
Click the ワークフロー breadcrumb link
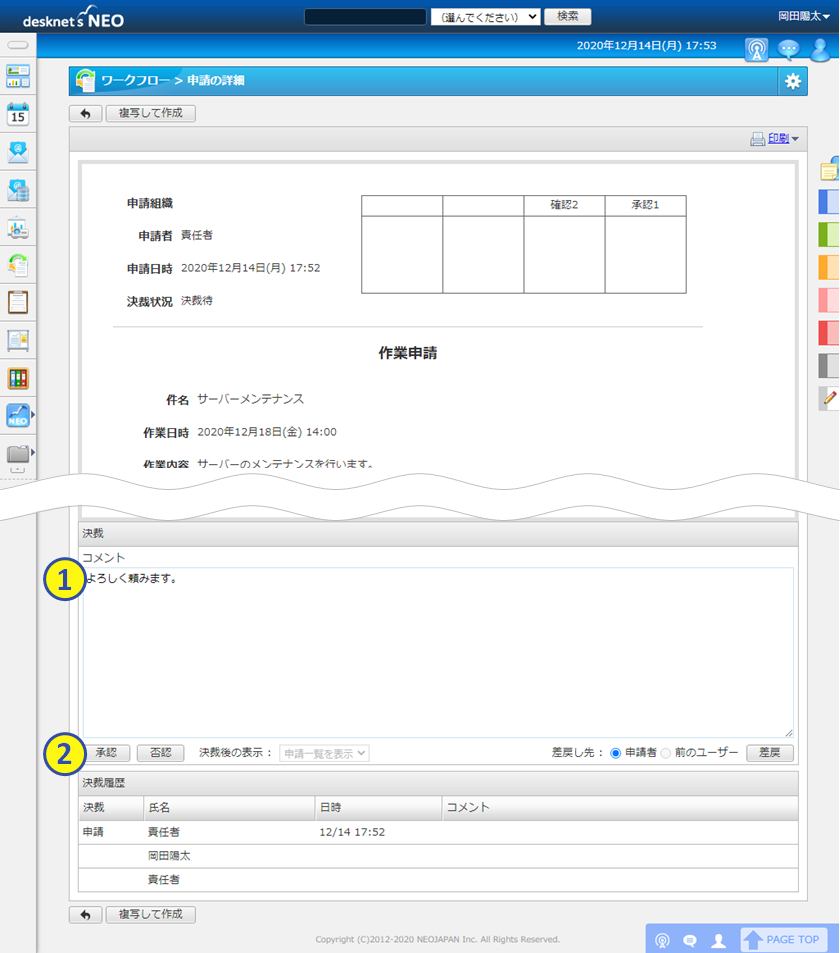[x=135, y=81]
